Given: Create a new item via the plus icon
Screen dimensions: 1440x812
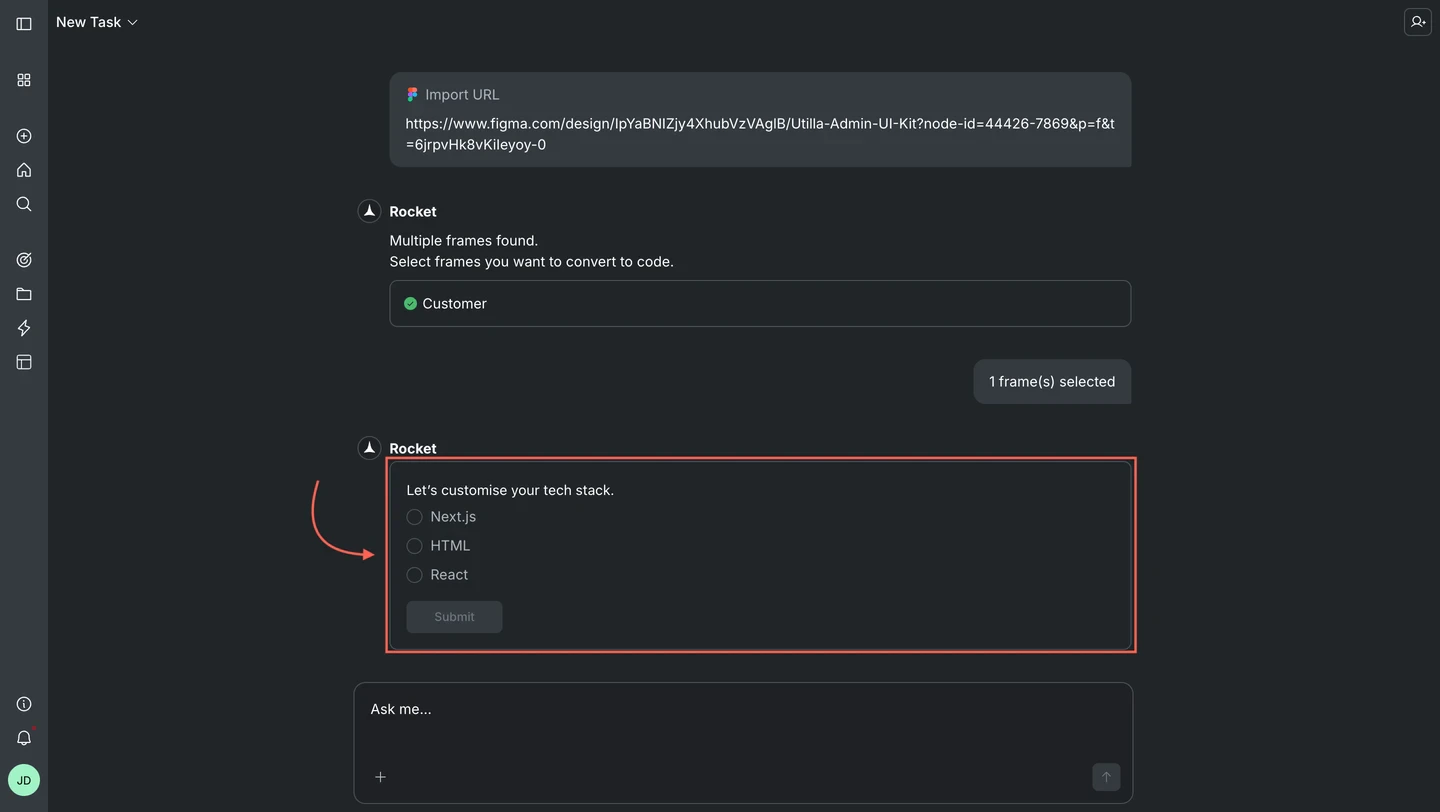Looking at the screenshot, I should [x=24, y=136].
